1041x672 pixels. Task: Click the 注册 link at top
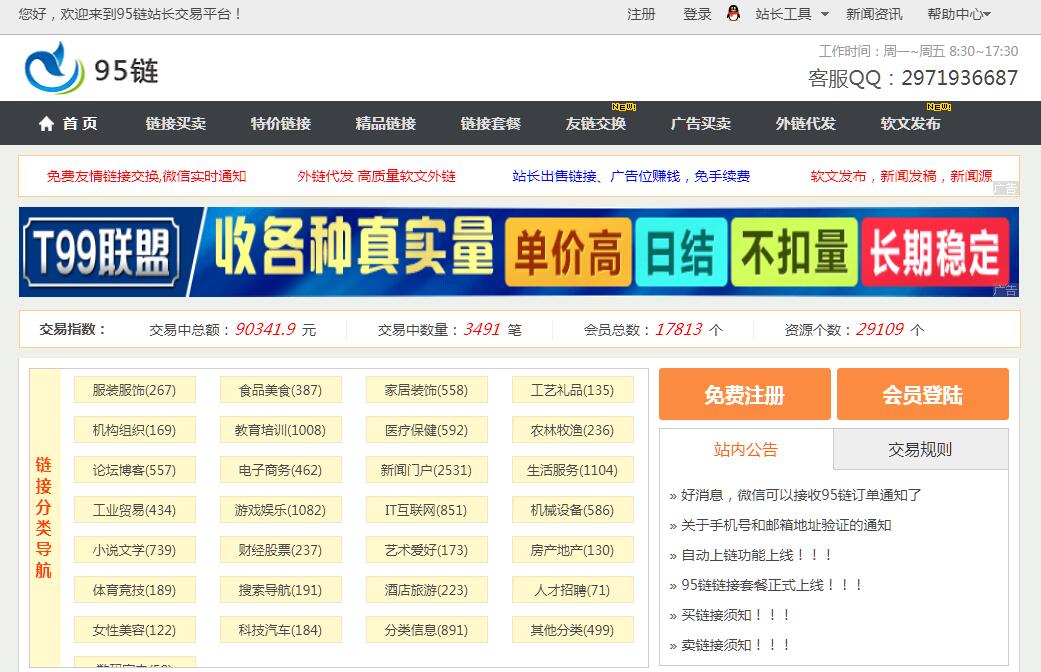coord(641,14)
